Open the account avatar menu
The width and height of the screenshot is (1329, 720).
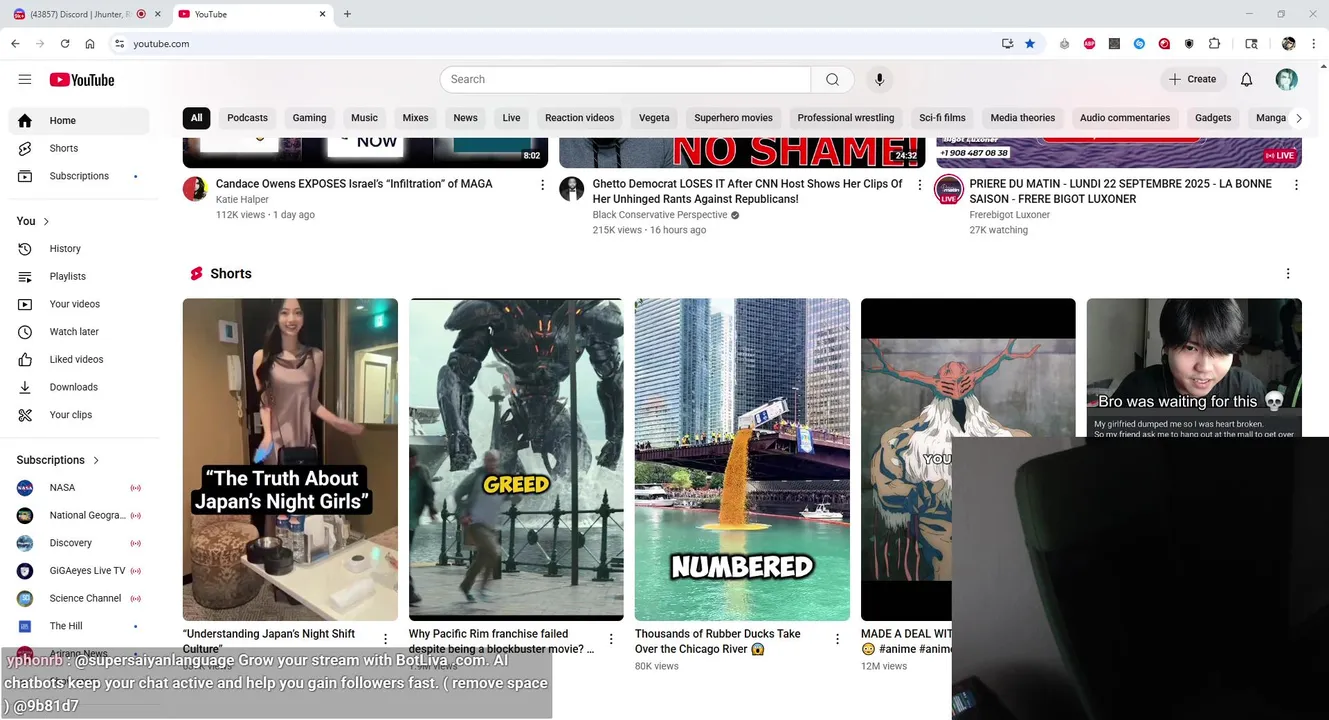point(1286,79)
